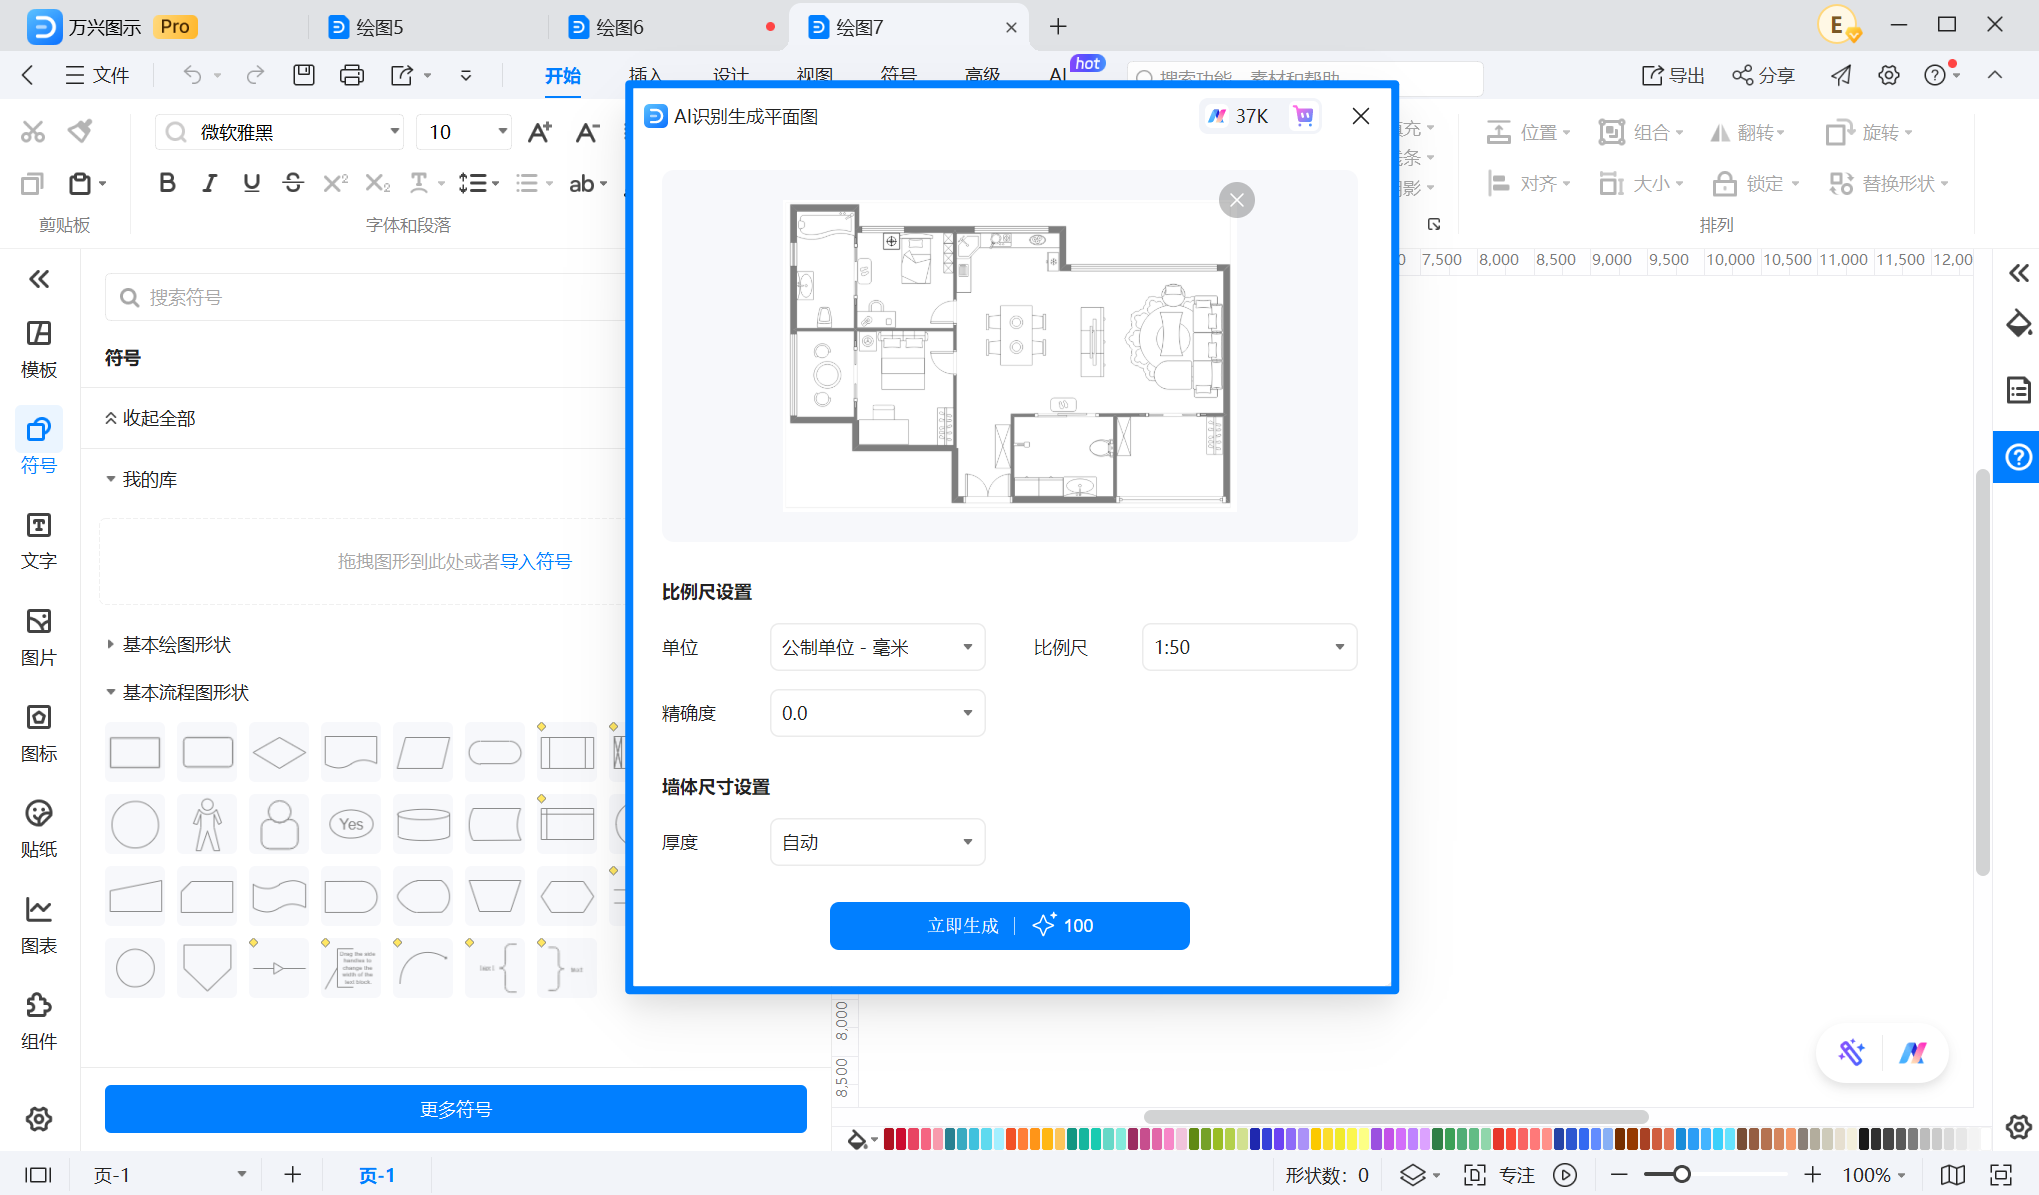This screenshot has width=2039, height=1195.
Task: Open the shopping cart icon in dialog
Action: point(1304,116)
